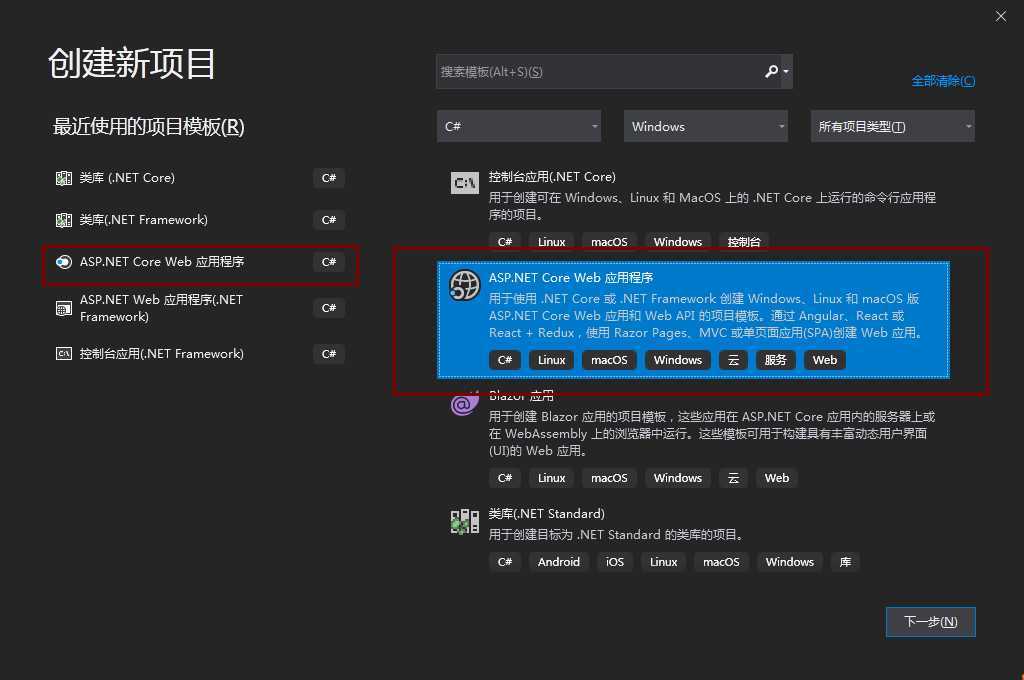
Task: Click the 控制台 tag under console app template
Action: coord(744,242)
